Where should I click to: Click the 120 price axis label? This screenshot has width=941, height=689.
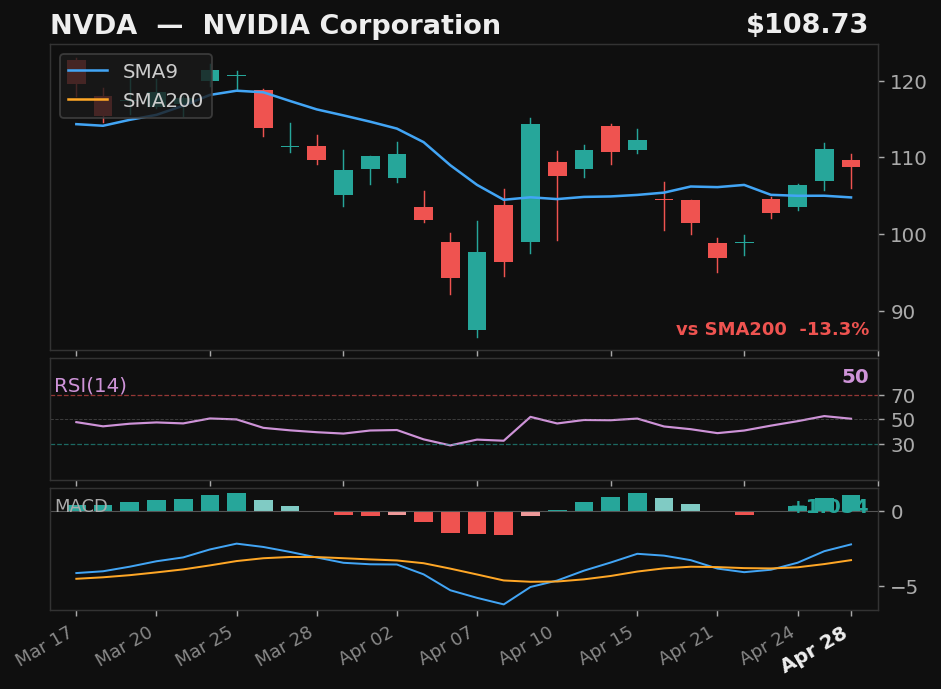point(908,82)
